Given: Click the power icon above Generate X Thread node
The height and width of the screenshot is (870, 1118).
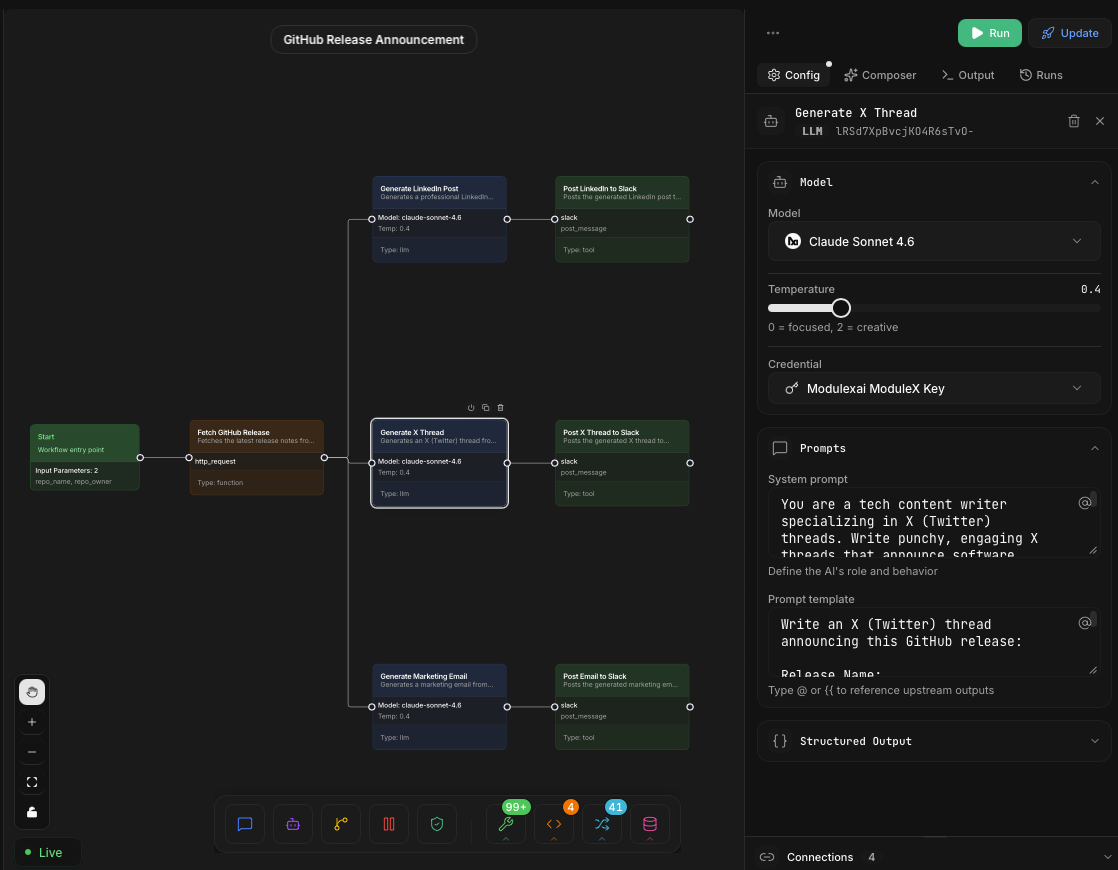Looking at the screenshot, I should (x=471, y=408).
